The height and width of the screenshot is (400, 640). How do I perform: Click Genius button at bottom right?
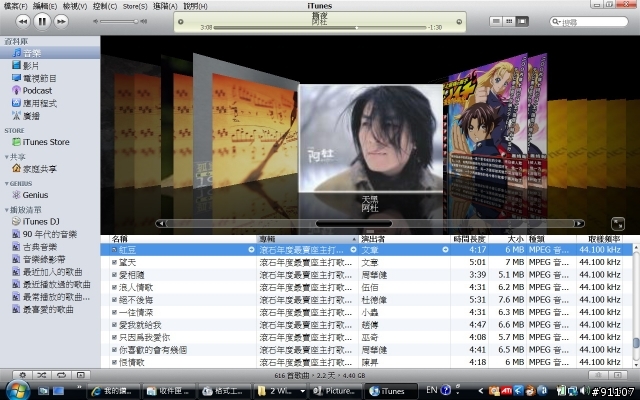(598, 375)
